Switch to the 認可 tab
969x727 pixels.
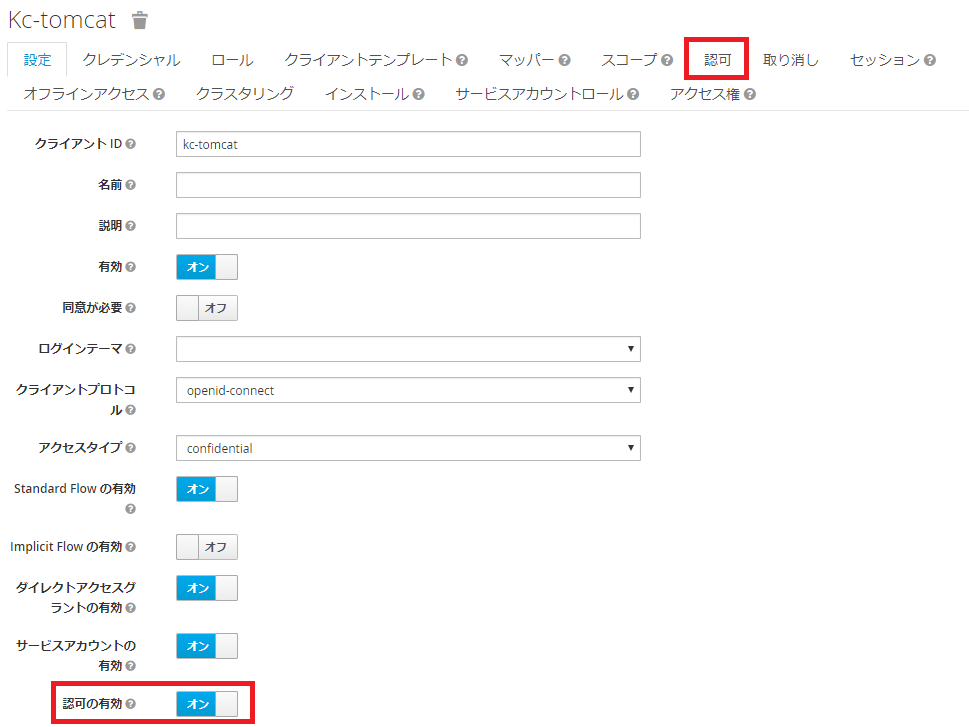pos(716,60)
